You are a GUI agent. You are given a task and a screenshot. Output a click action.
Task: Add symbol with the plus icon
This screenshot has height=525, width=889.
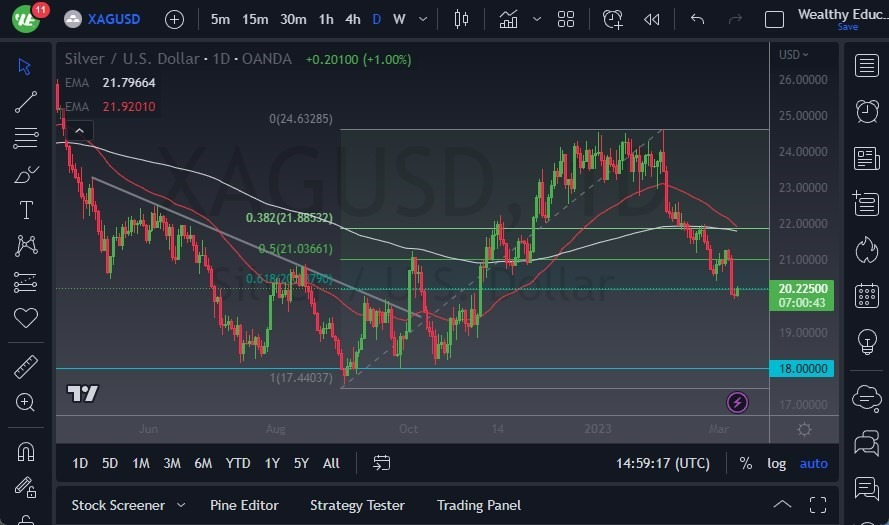click(174, 19)
